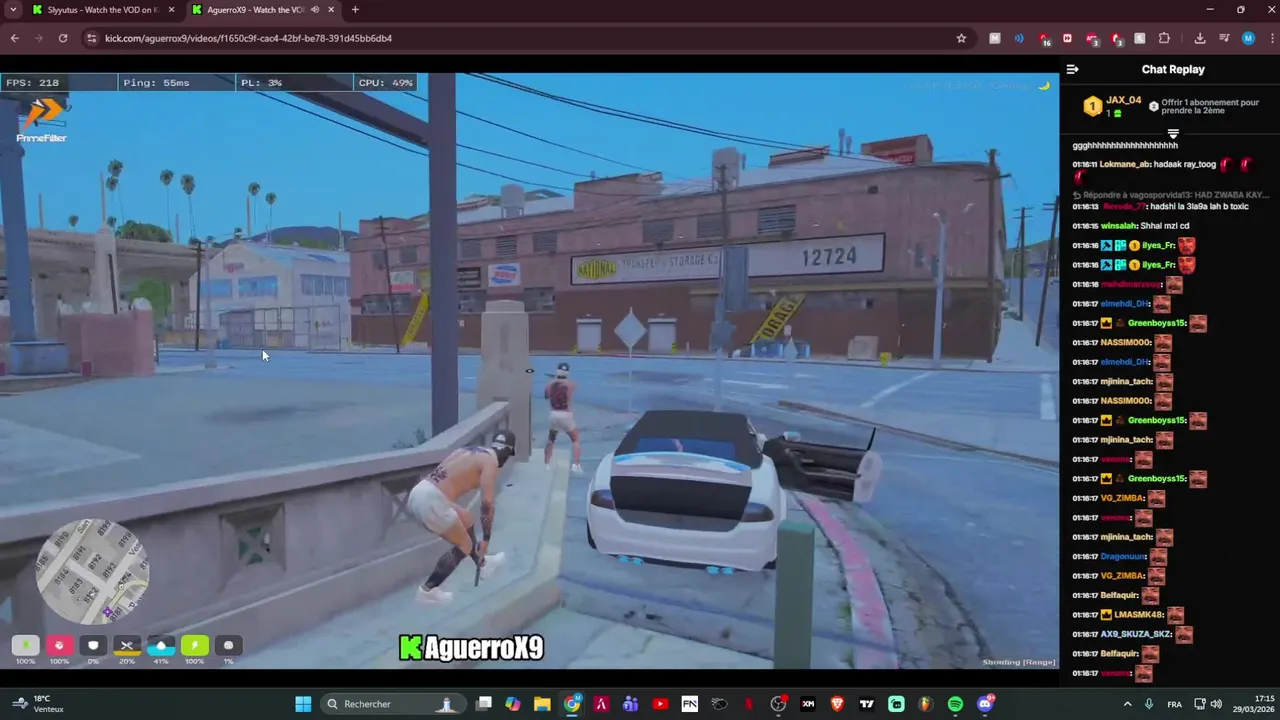Switch to Chrome in the taskbar
This screenshot has height=720, width=1280.
click(x=572, y=704)
